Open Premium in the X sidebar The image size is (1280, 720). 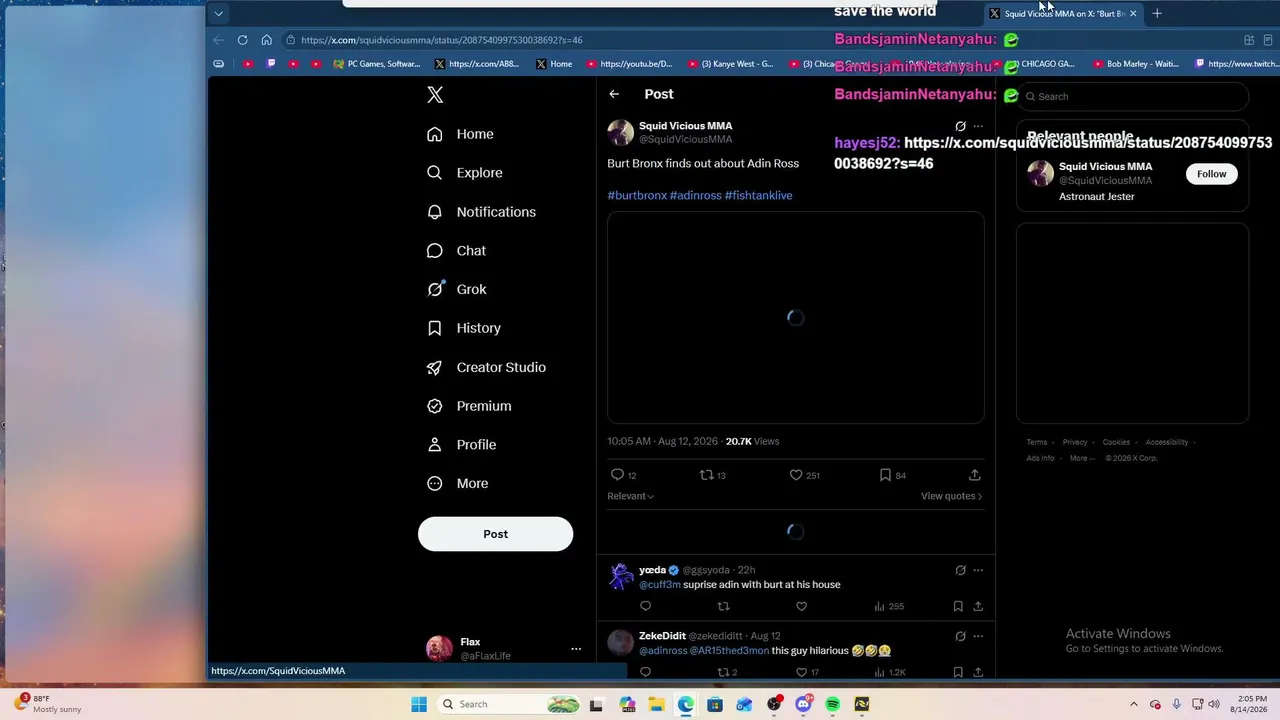469,406
